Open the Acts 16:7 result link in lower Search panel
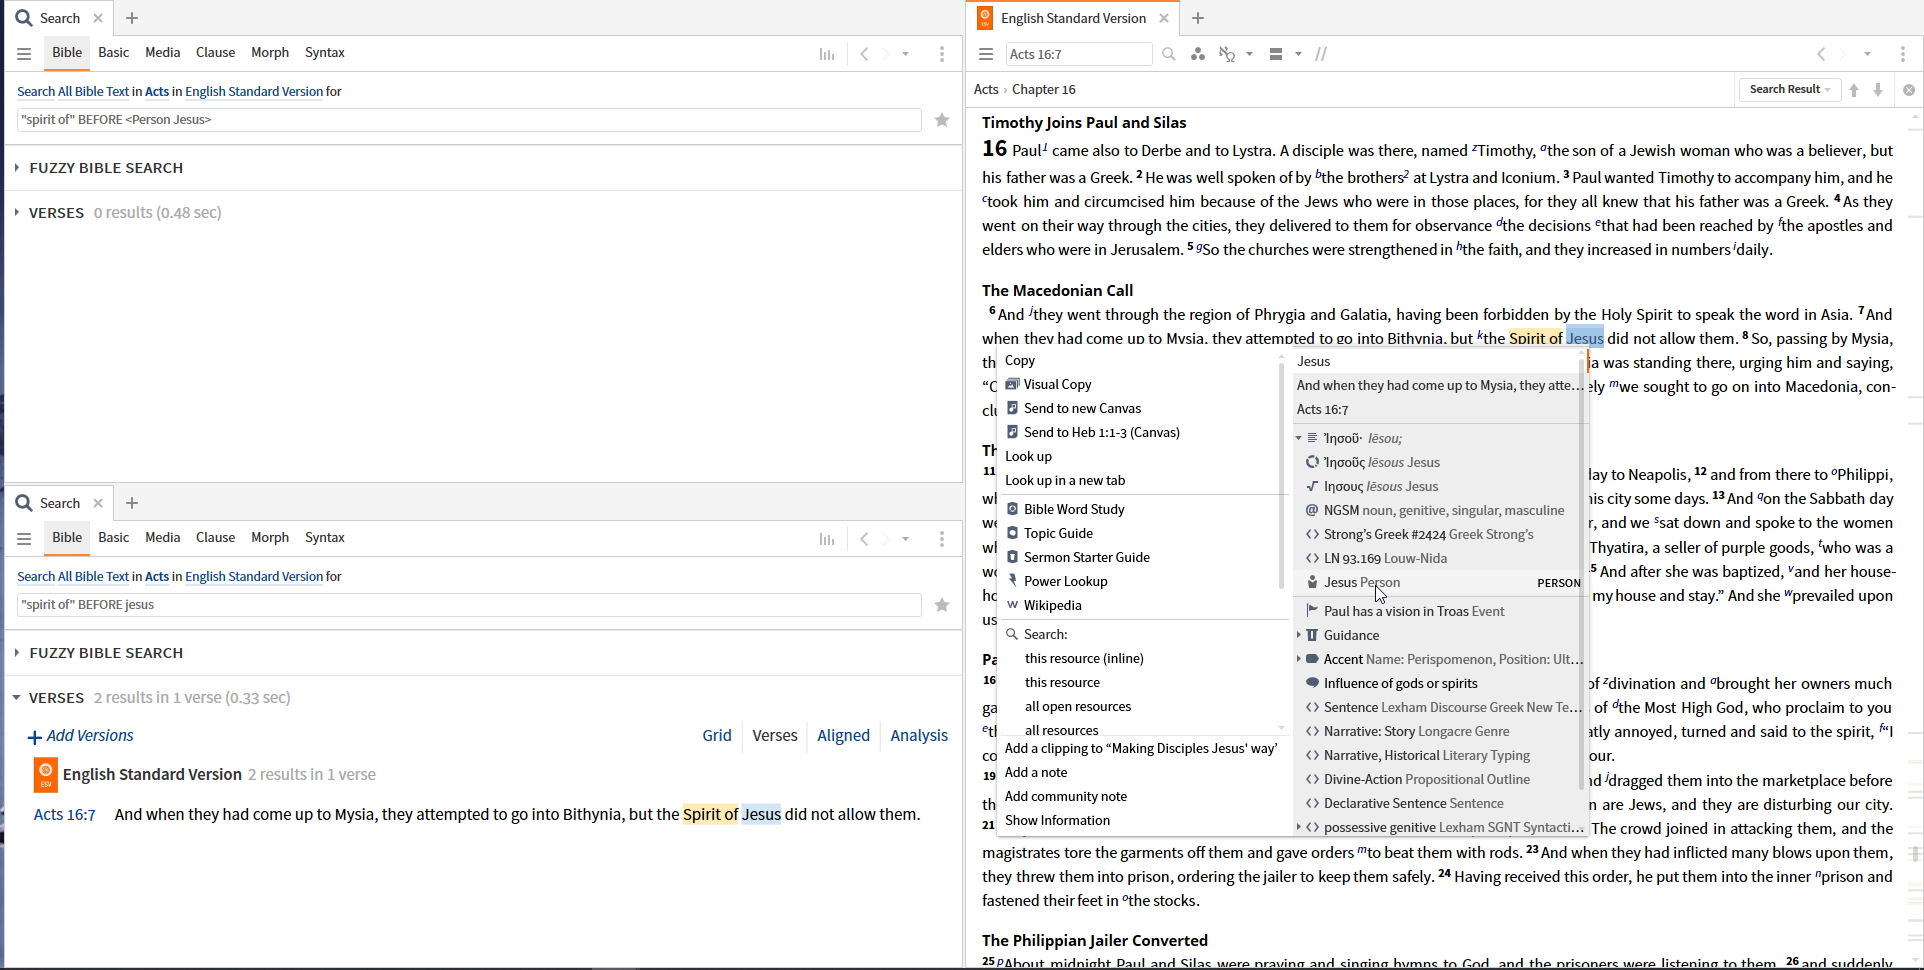Viewport: 1924px width, 970px height. click(x=65, y=815)
